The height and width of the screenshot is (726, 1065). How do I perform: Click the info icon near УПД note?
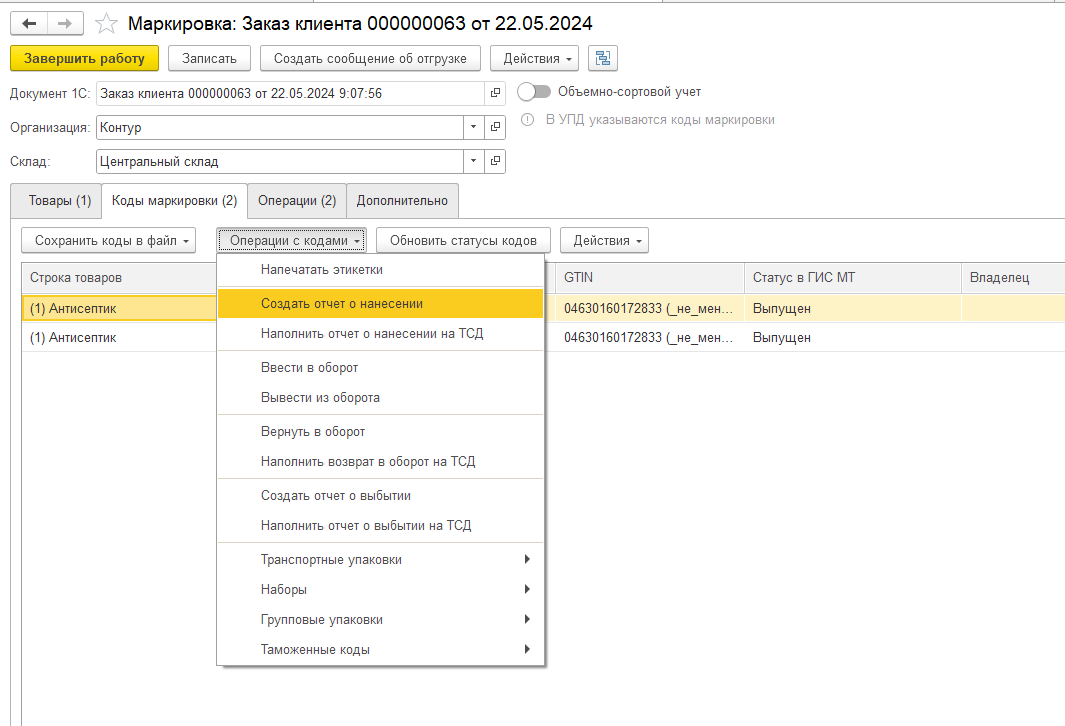[527, 120]
